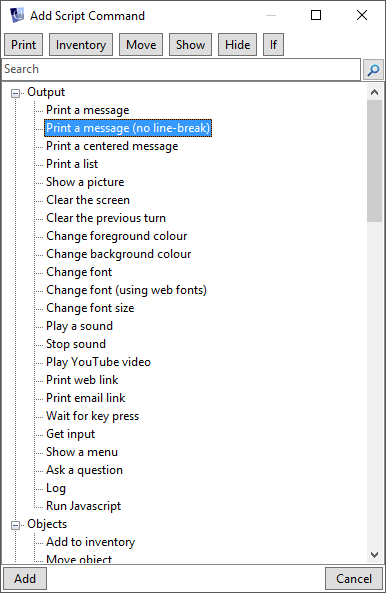Maximize the Add Script Command window
386x593 pixels.
316,15
